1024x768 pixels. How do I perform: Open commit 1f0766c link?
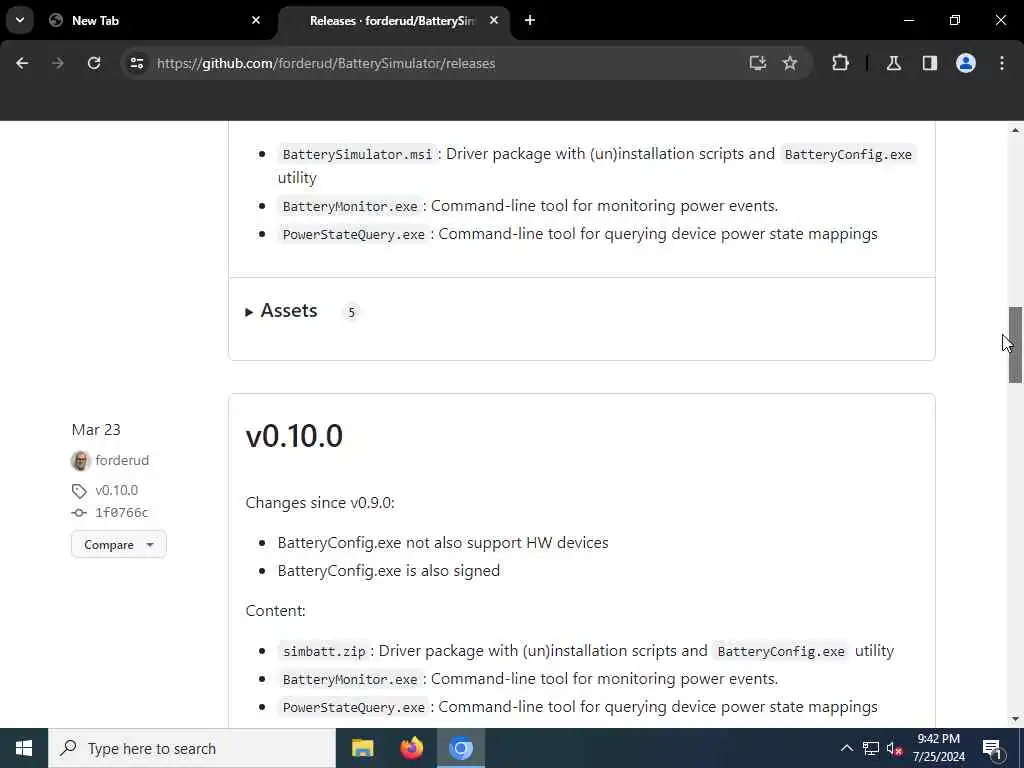point(121,513)
